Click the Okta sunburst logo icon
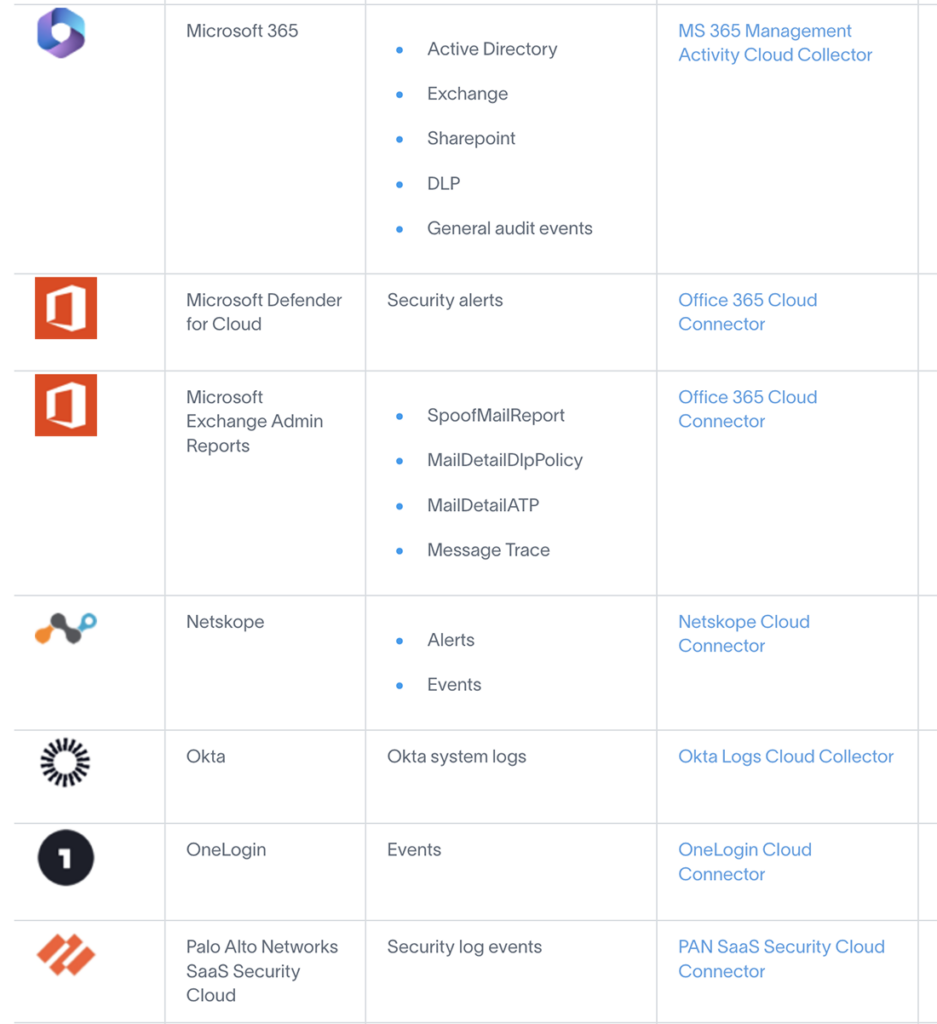 coord(65,763)
